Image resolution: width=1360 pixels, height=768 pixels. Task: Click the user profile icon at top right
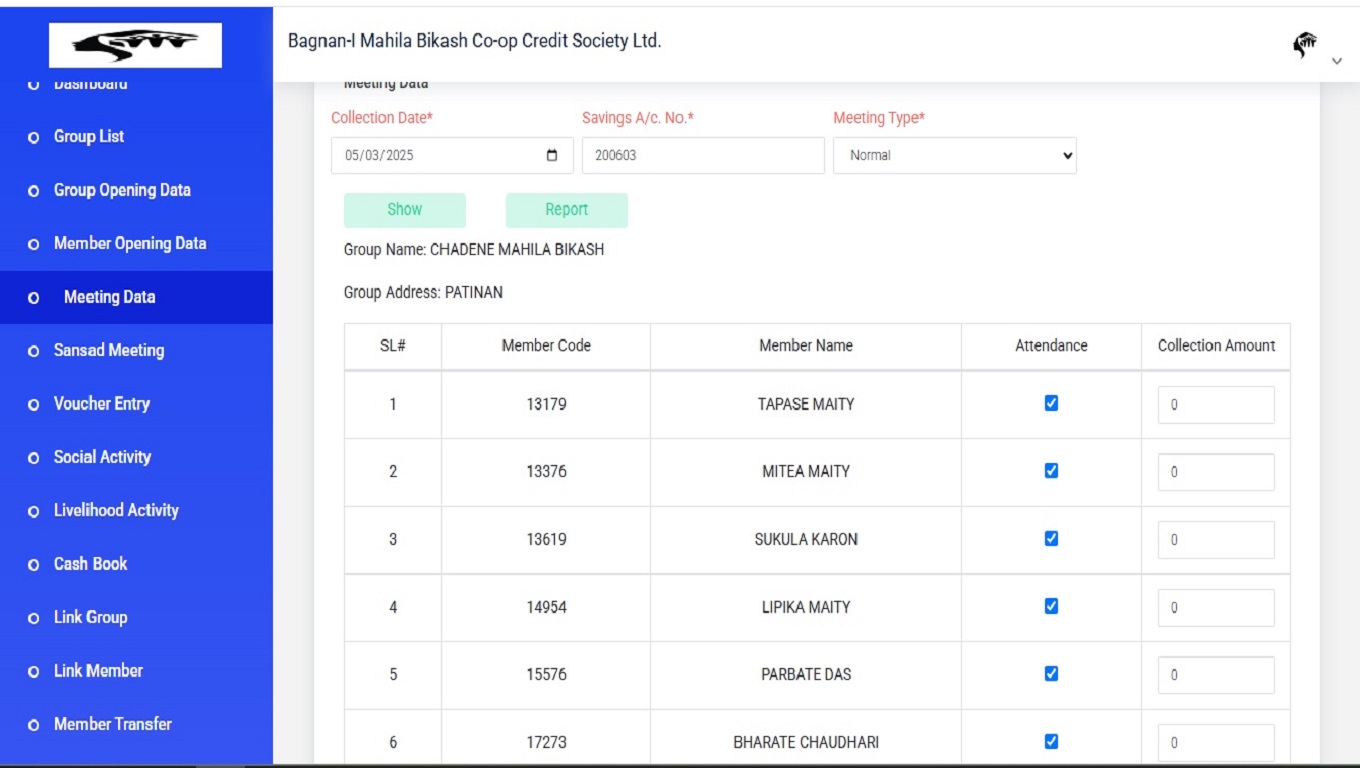tap(1305, 45)
